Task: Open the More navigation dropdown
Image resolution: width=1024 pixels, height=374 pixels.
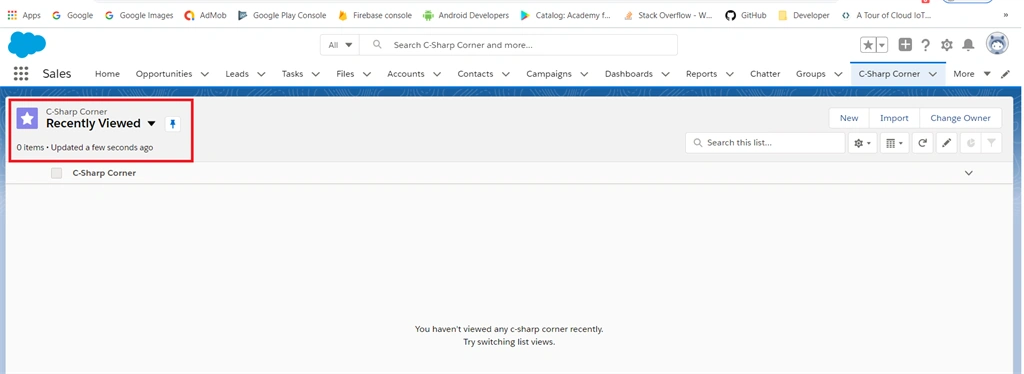Action: [972, 74]
